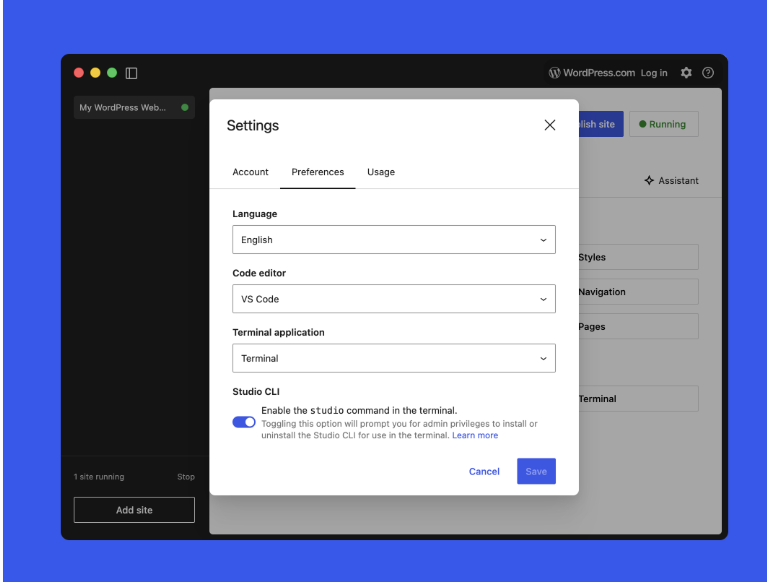Viewport: 767px width, 582px height.
Task: Click the green macOS maximize button
Action: click(x=112, y=73)
